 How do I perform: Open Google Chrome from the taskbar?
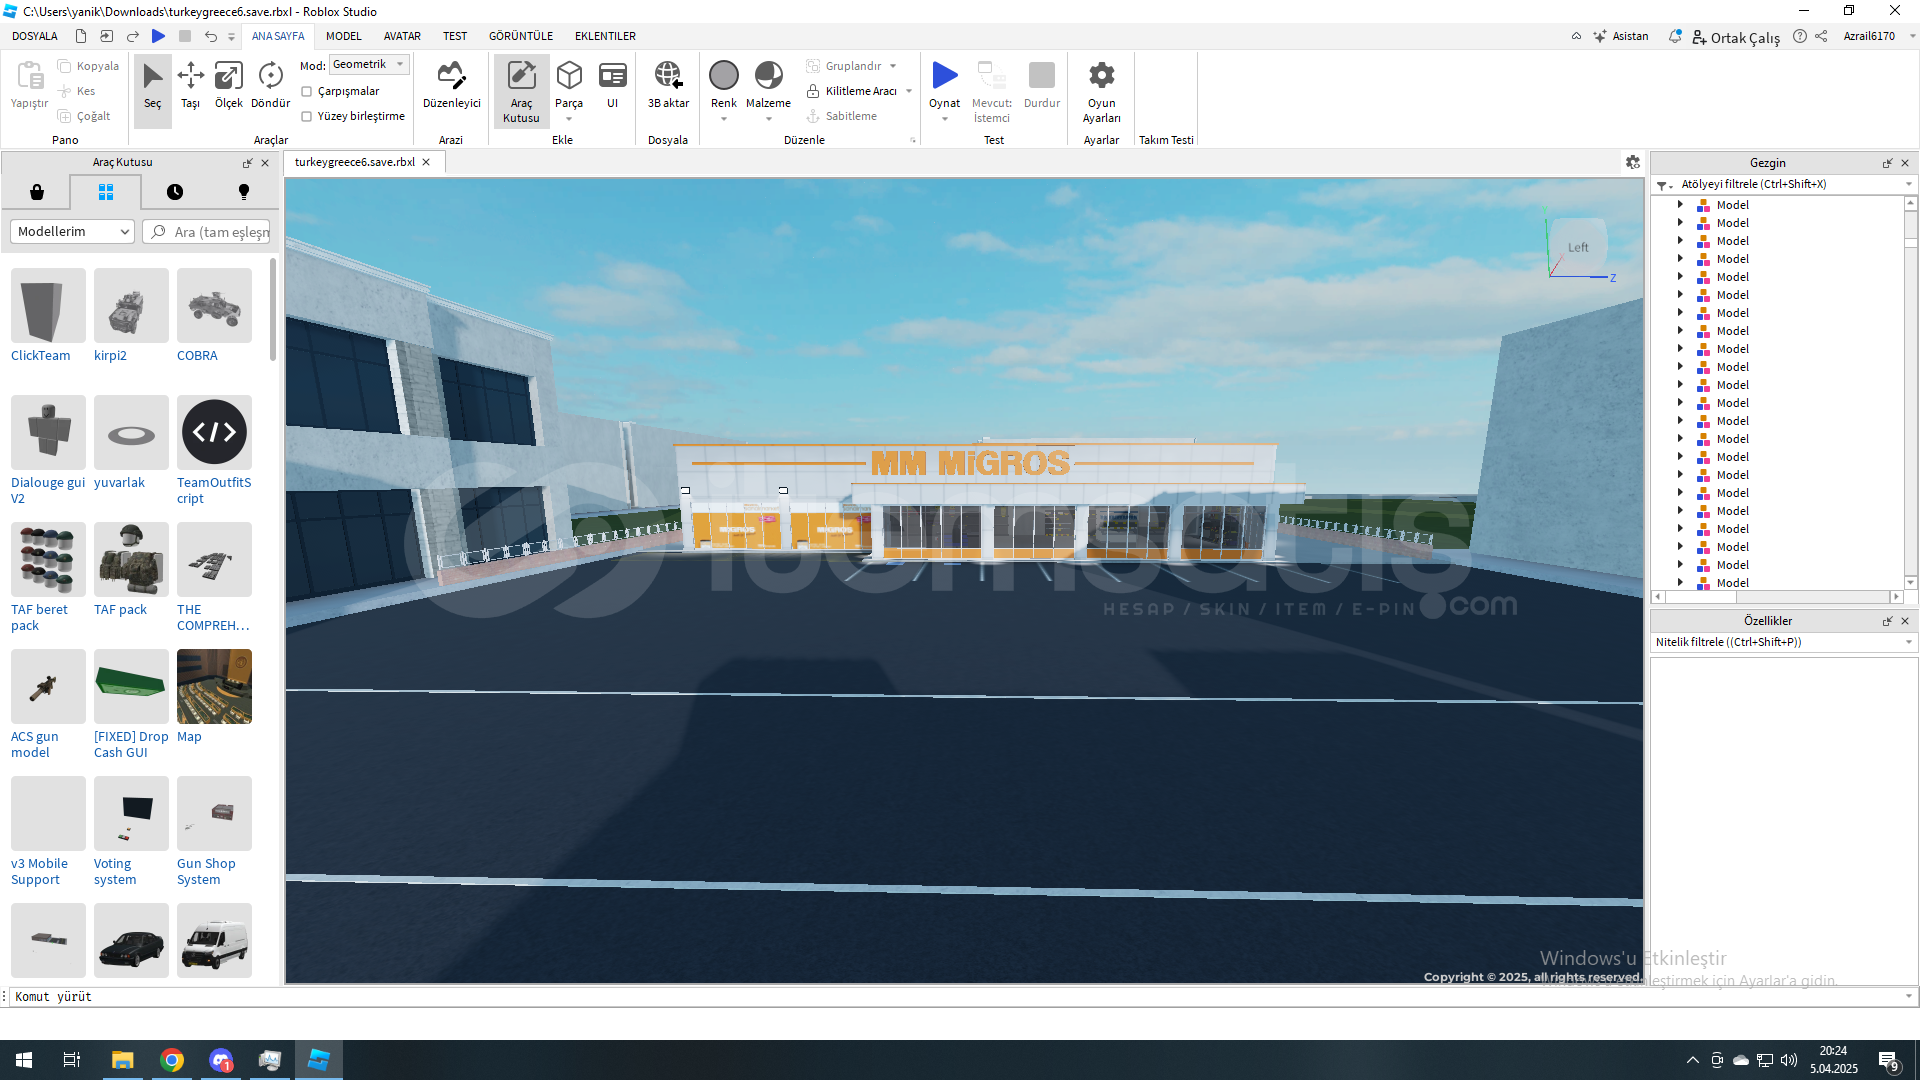pos(172,1060)
